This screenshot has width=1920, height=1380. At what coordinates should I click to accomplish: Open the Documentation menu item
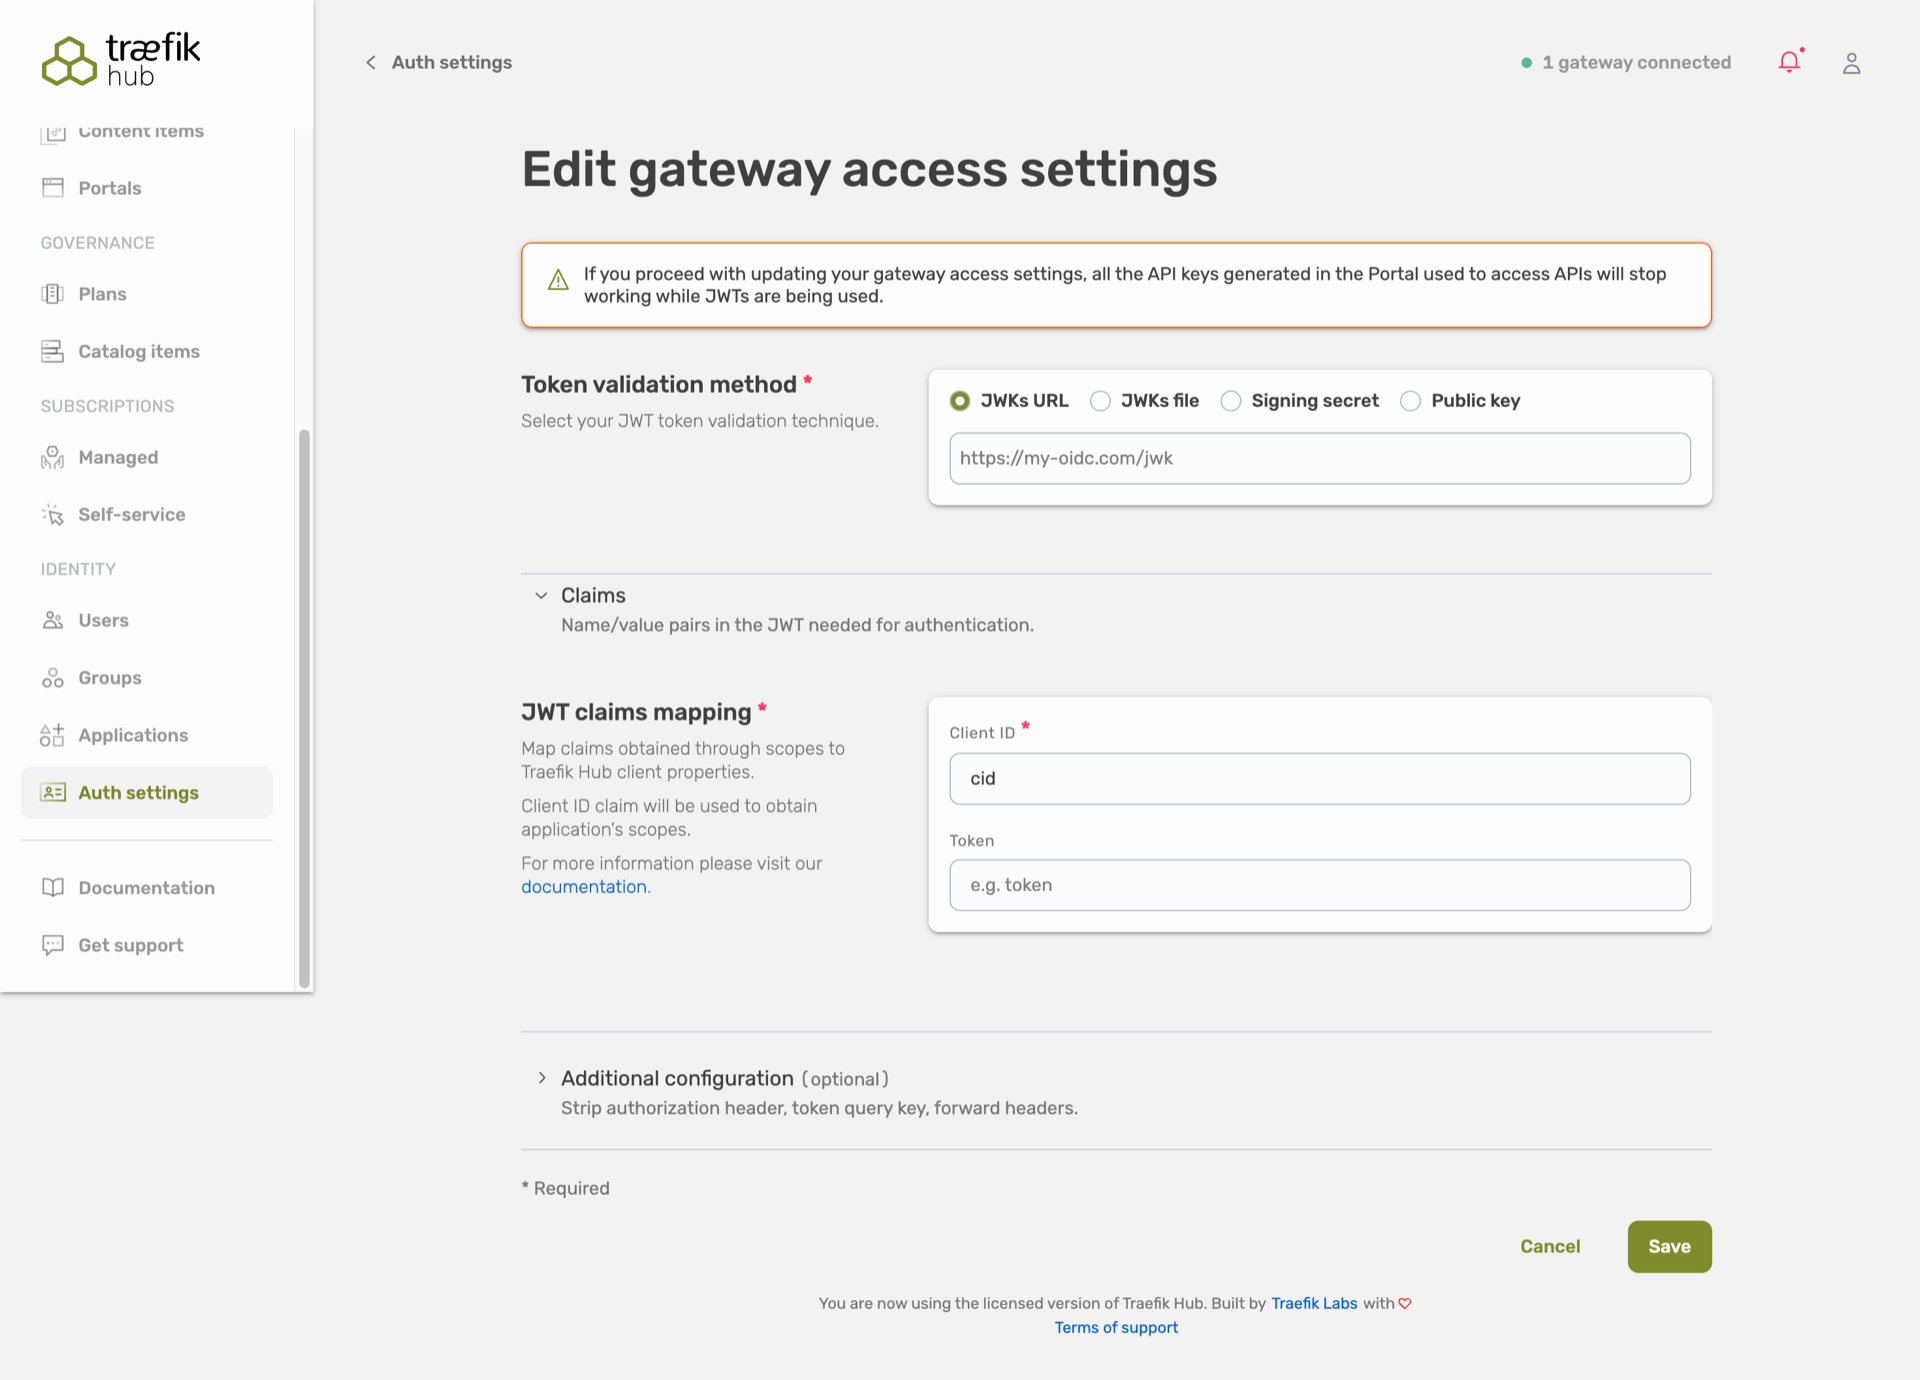147,888
